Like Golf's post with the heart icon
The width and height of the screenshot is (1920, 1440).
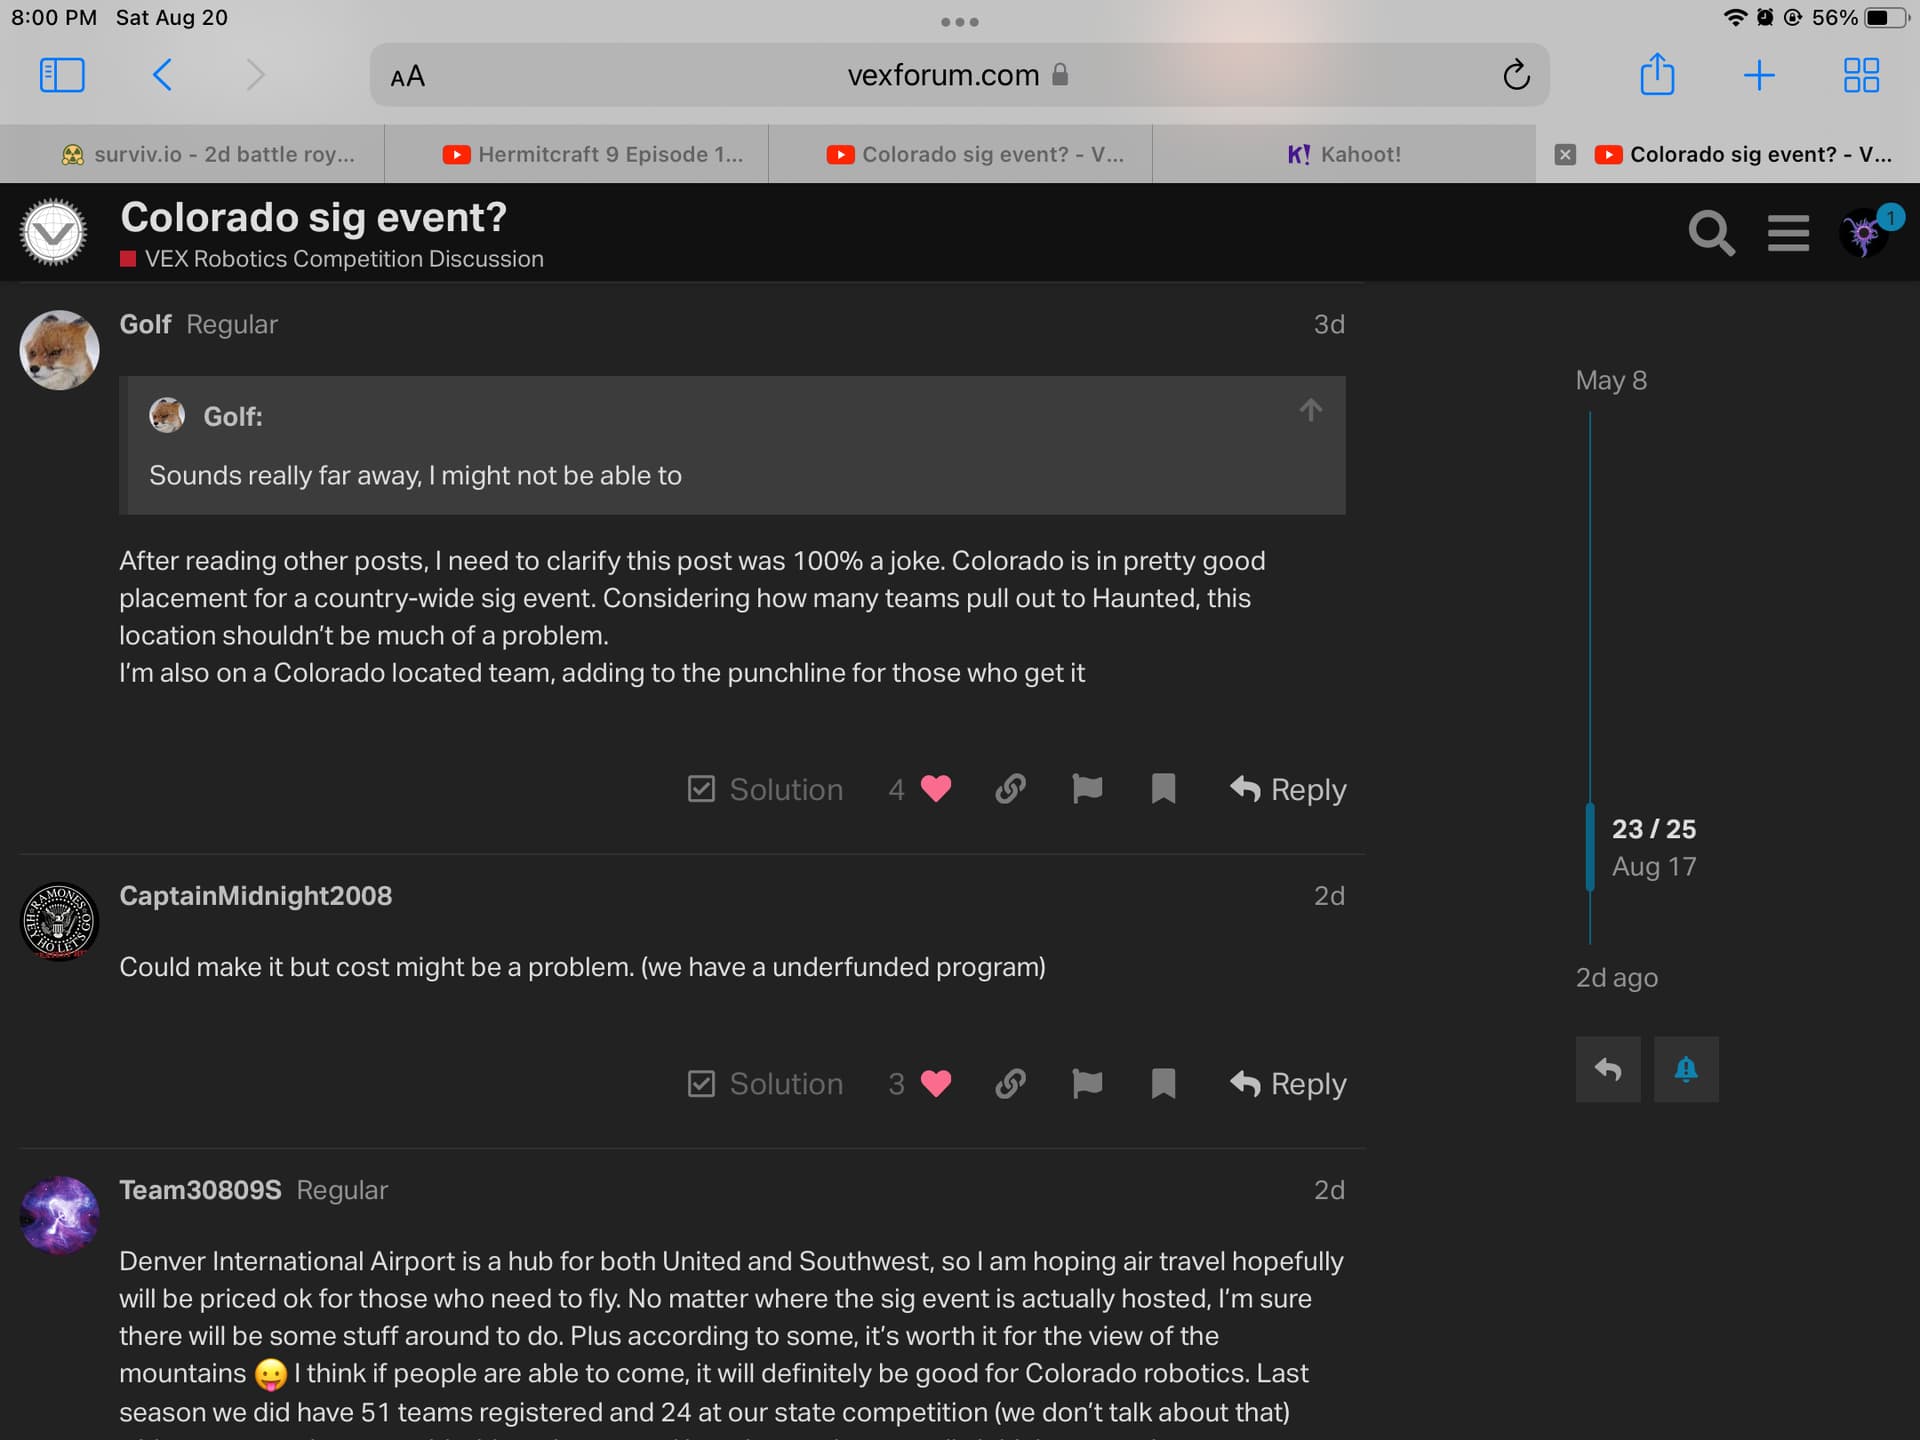click(x=936, y=789)
